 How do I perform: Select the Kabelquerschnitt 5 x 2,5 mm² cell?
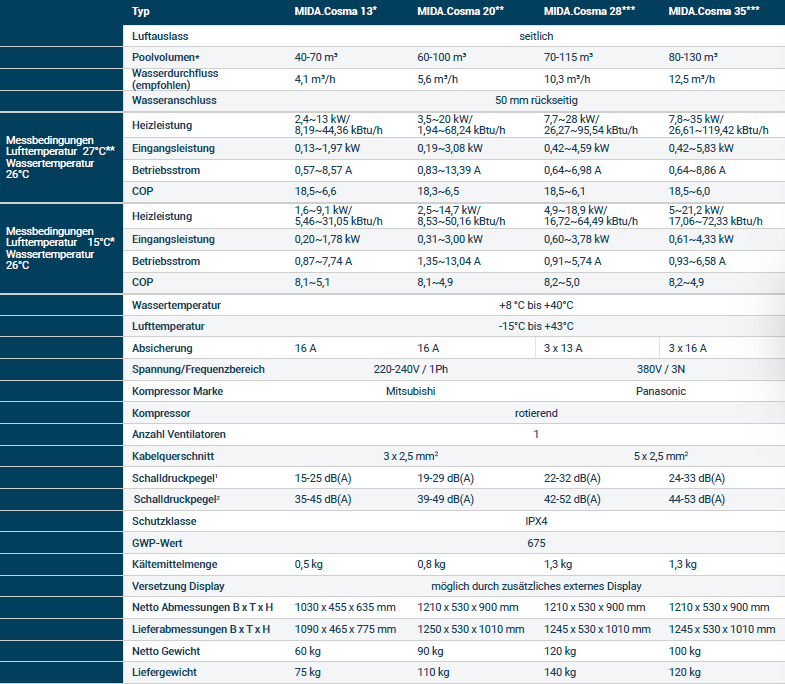pyautogui.click(x=661, y=456)
